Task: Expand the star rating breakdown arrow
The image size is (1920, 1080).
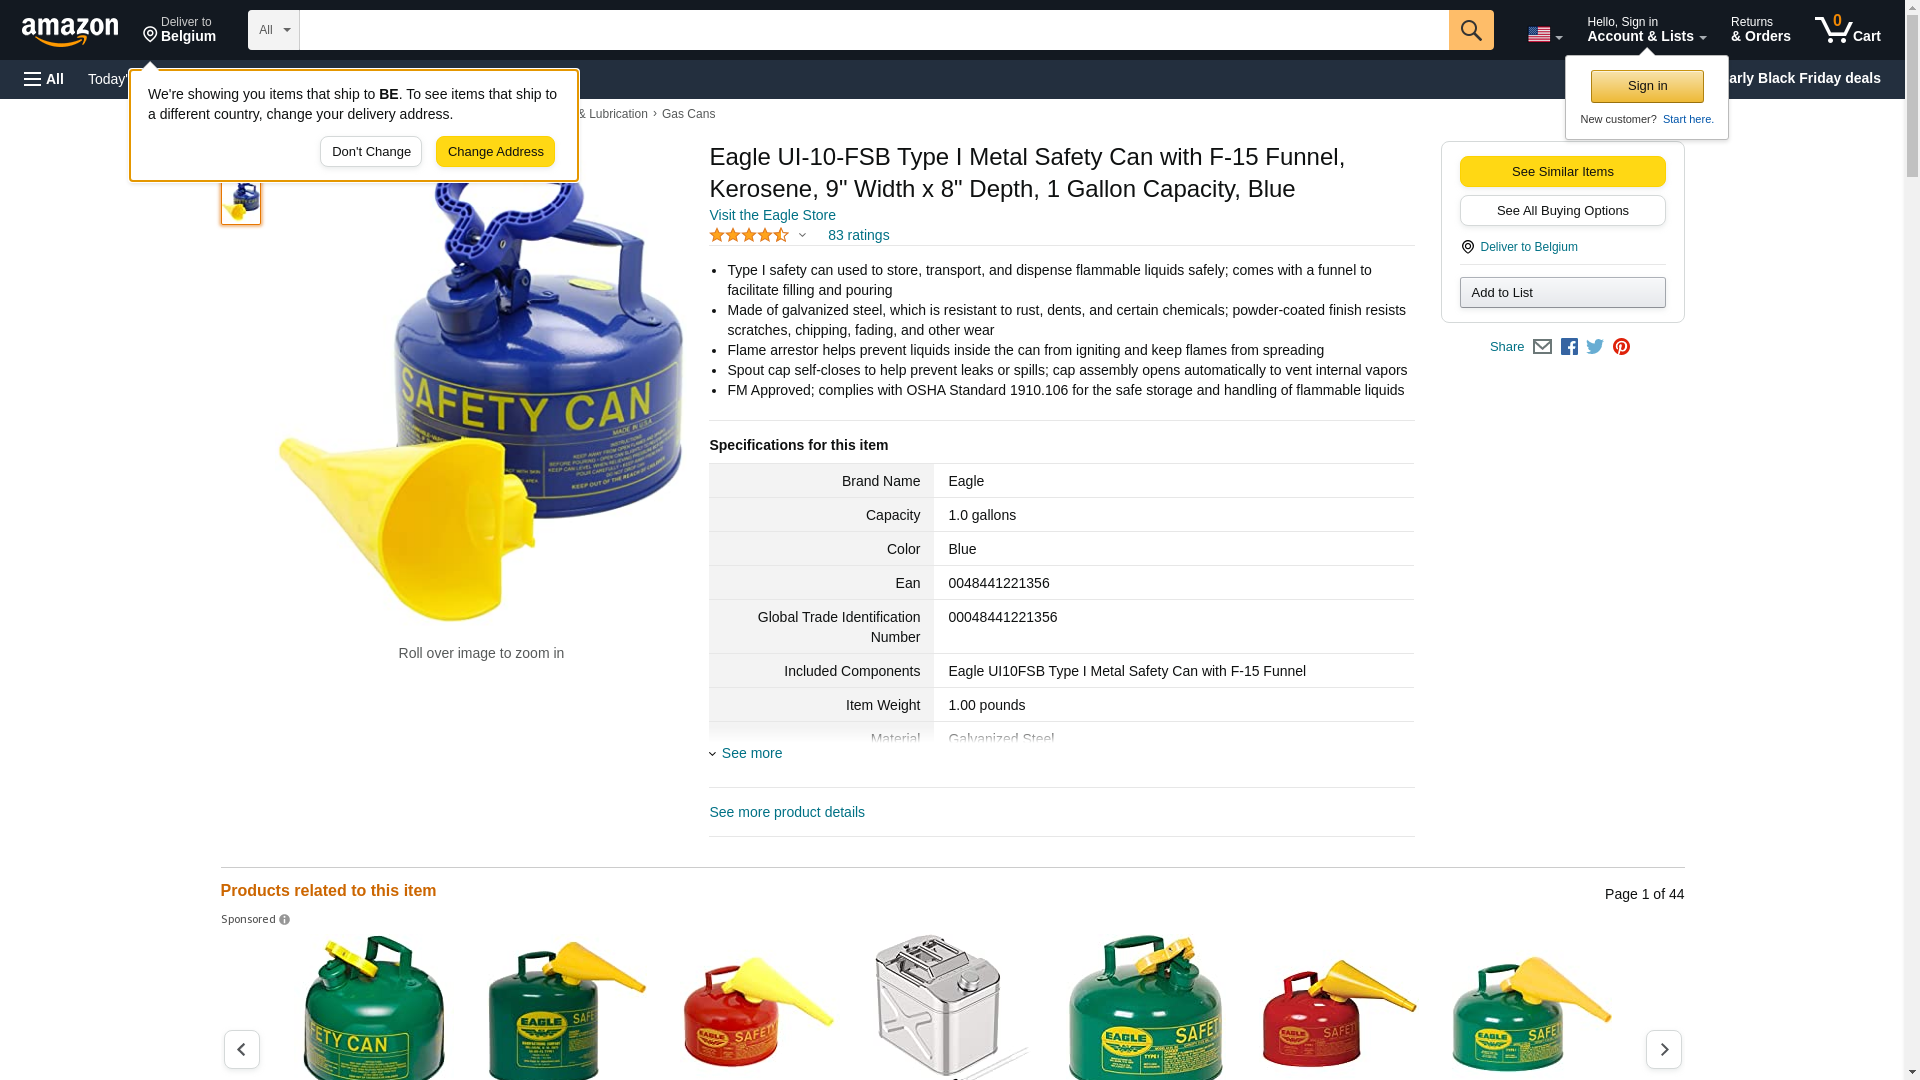Action: pos(802,235)
